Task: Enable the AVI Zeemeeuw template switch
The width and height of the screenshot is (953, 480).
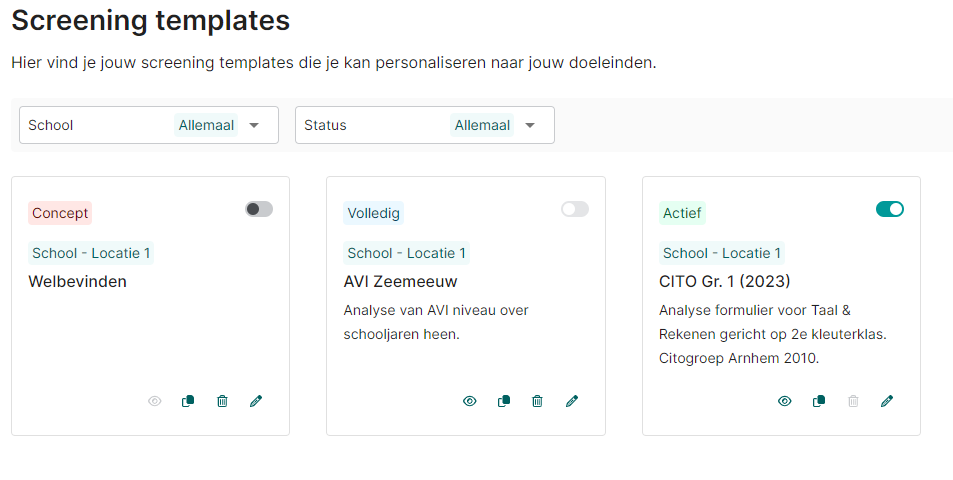Action: pos(575,209)
